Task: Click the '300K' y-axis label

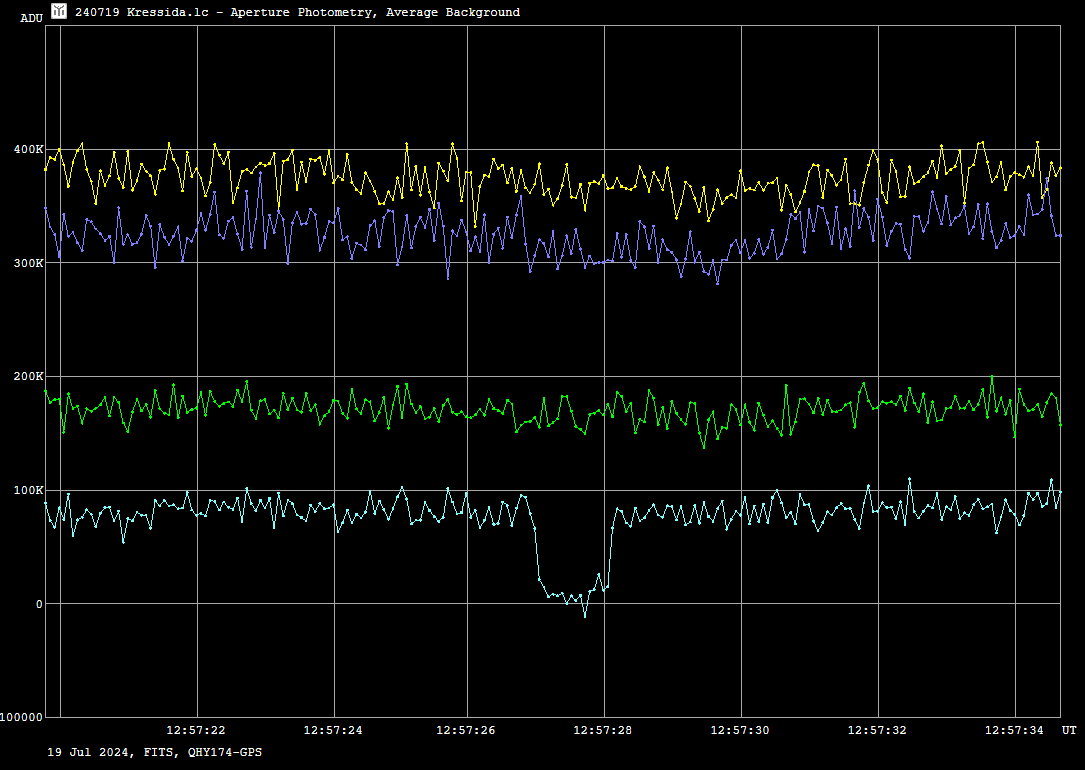Action: [29, 264]
